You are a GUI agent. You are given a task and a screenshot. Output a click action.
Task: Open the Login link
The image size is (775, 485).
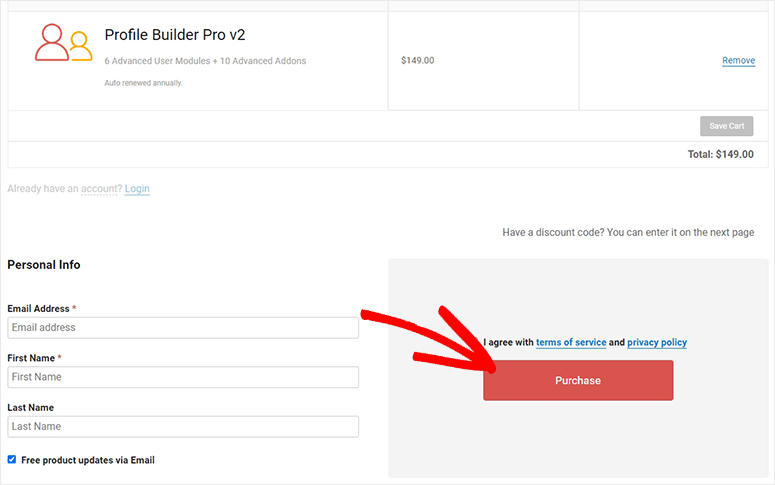point(137,188)
